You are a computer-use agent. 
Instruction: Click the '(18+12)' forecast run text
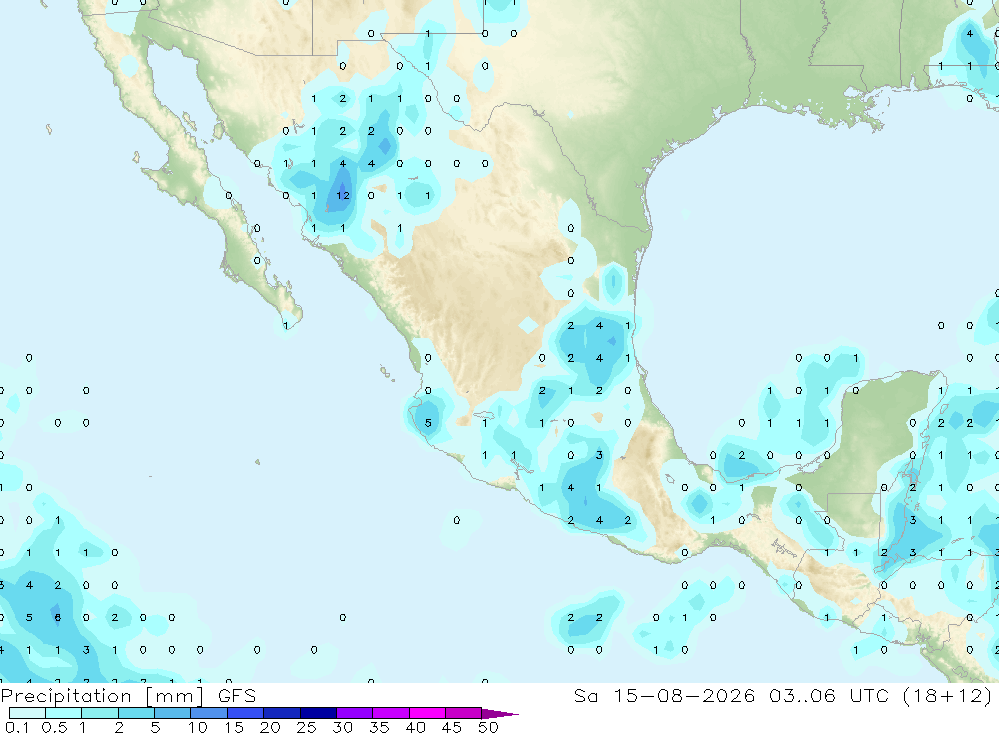pos(948,696)
